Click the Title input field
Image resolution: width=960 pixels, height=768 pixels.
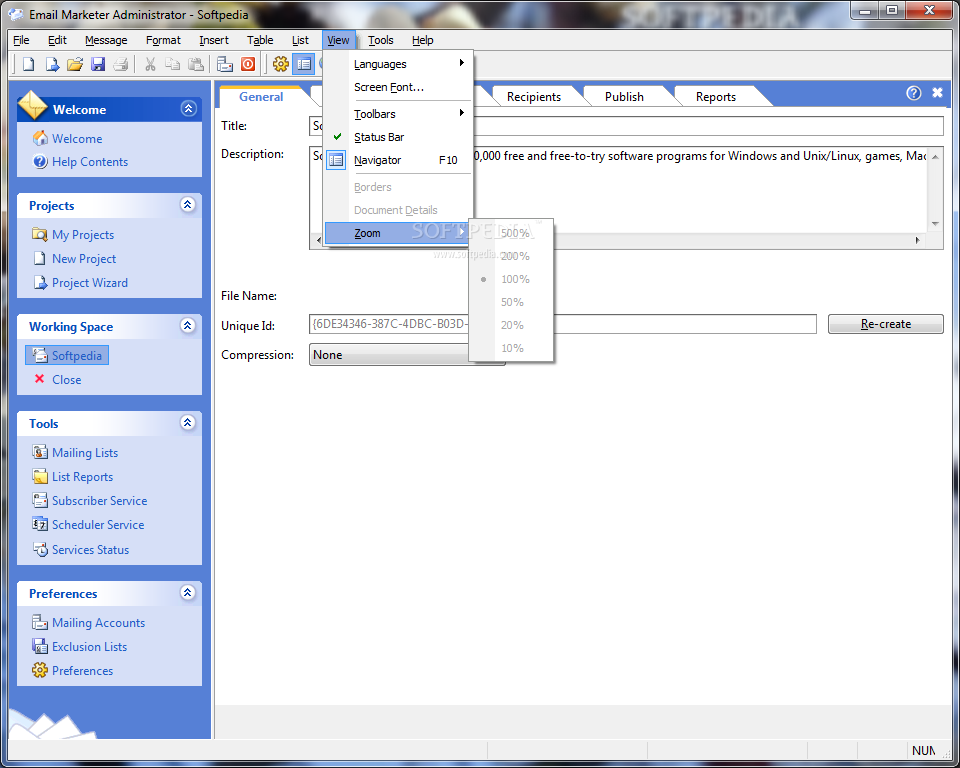pos(626,126)
